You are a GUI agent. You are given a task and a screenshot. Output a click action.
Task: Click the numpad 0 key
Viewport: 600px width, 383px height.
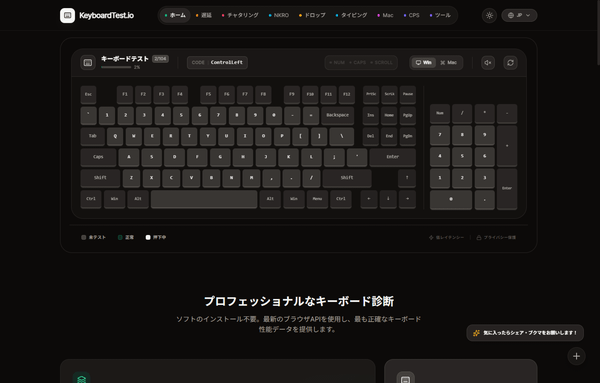point(451,200)
